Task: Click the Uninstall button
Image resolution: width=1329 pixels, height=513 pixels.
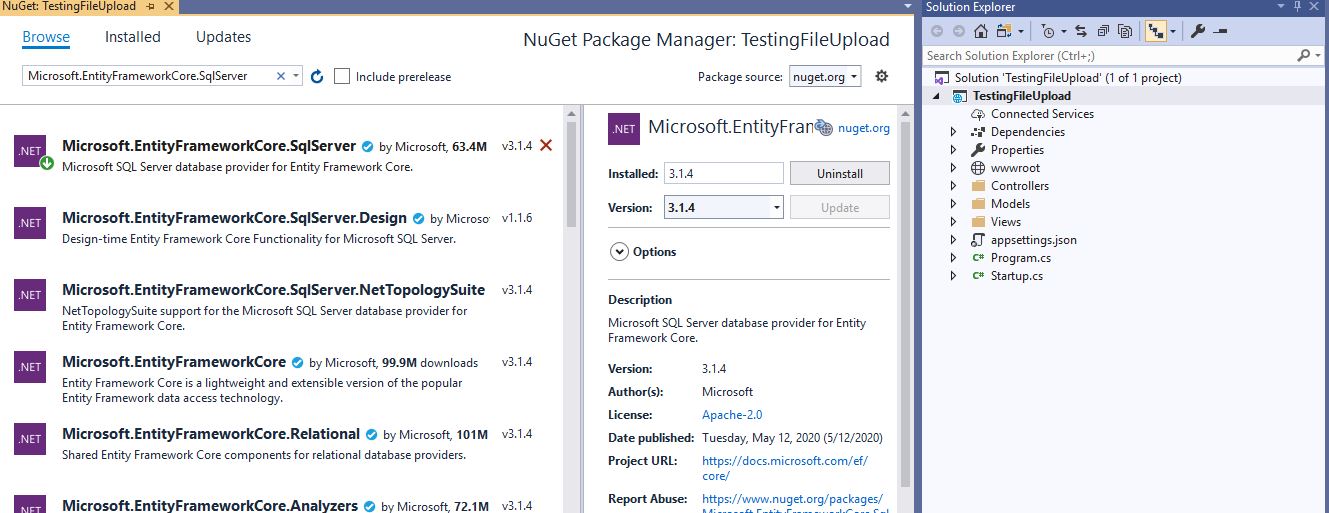Action: click(839, 173)
